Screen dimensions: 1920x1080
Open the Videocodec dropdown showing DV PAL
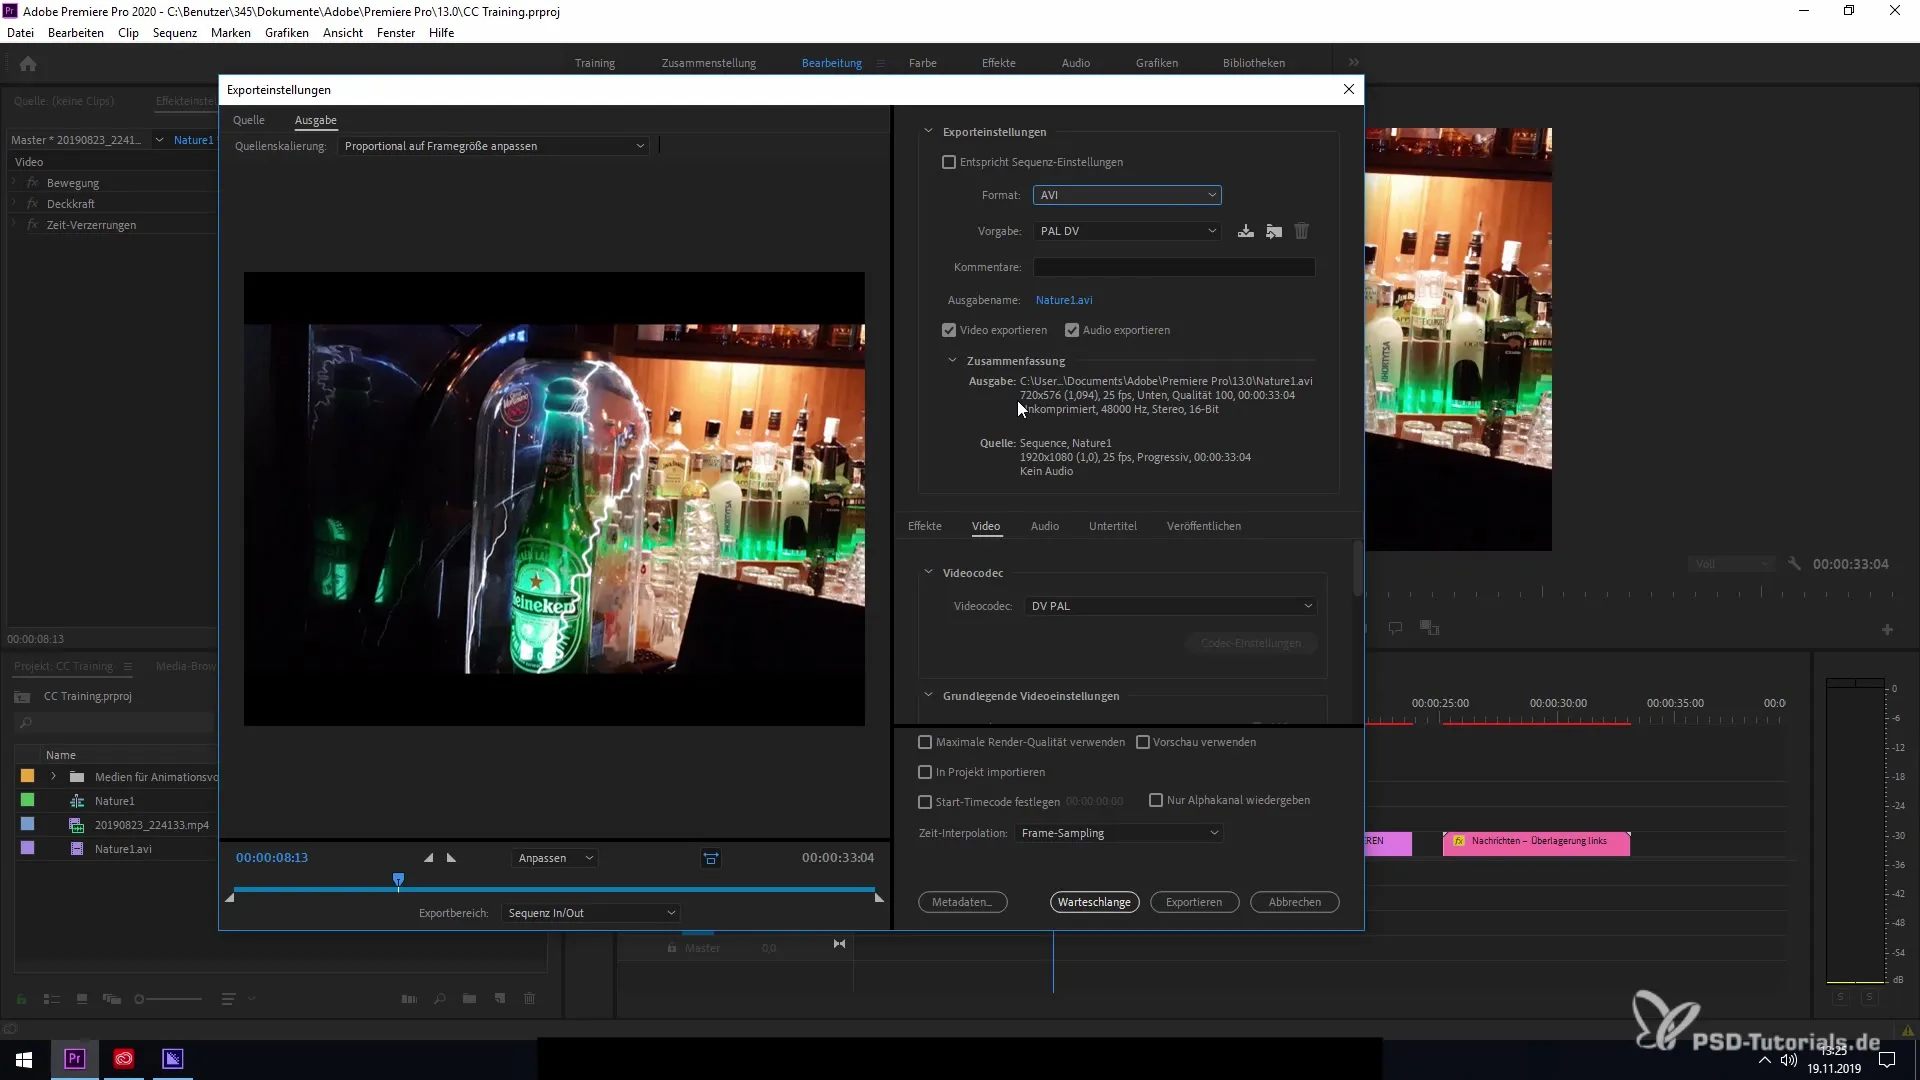point(1171,606)
